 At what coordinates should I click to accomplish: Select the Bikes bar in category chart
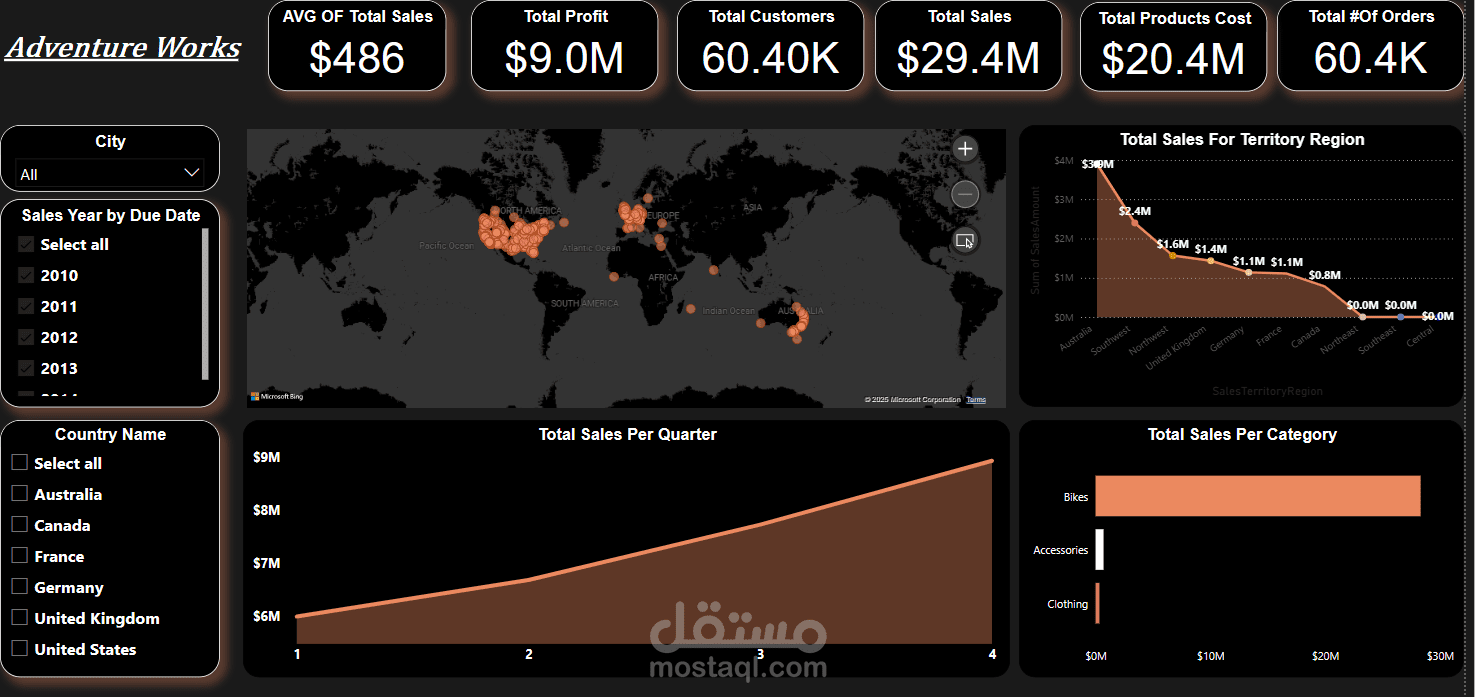[x=1258, y=496]
